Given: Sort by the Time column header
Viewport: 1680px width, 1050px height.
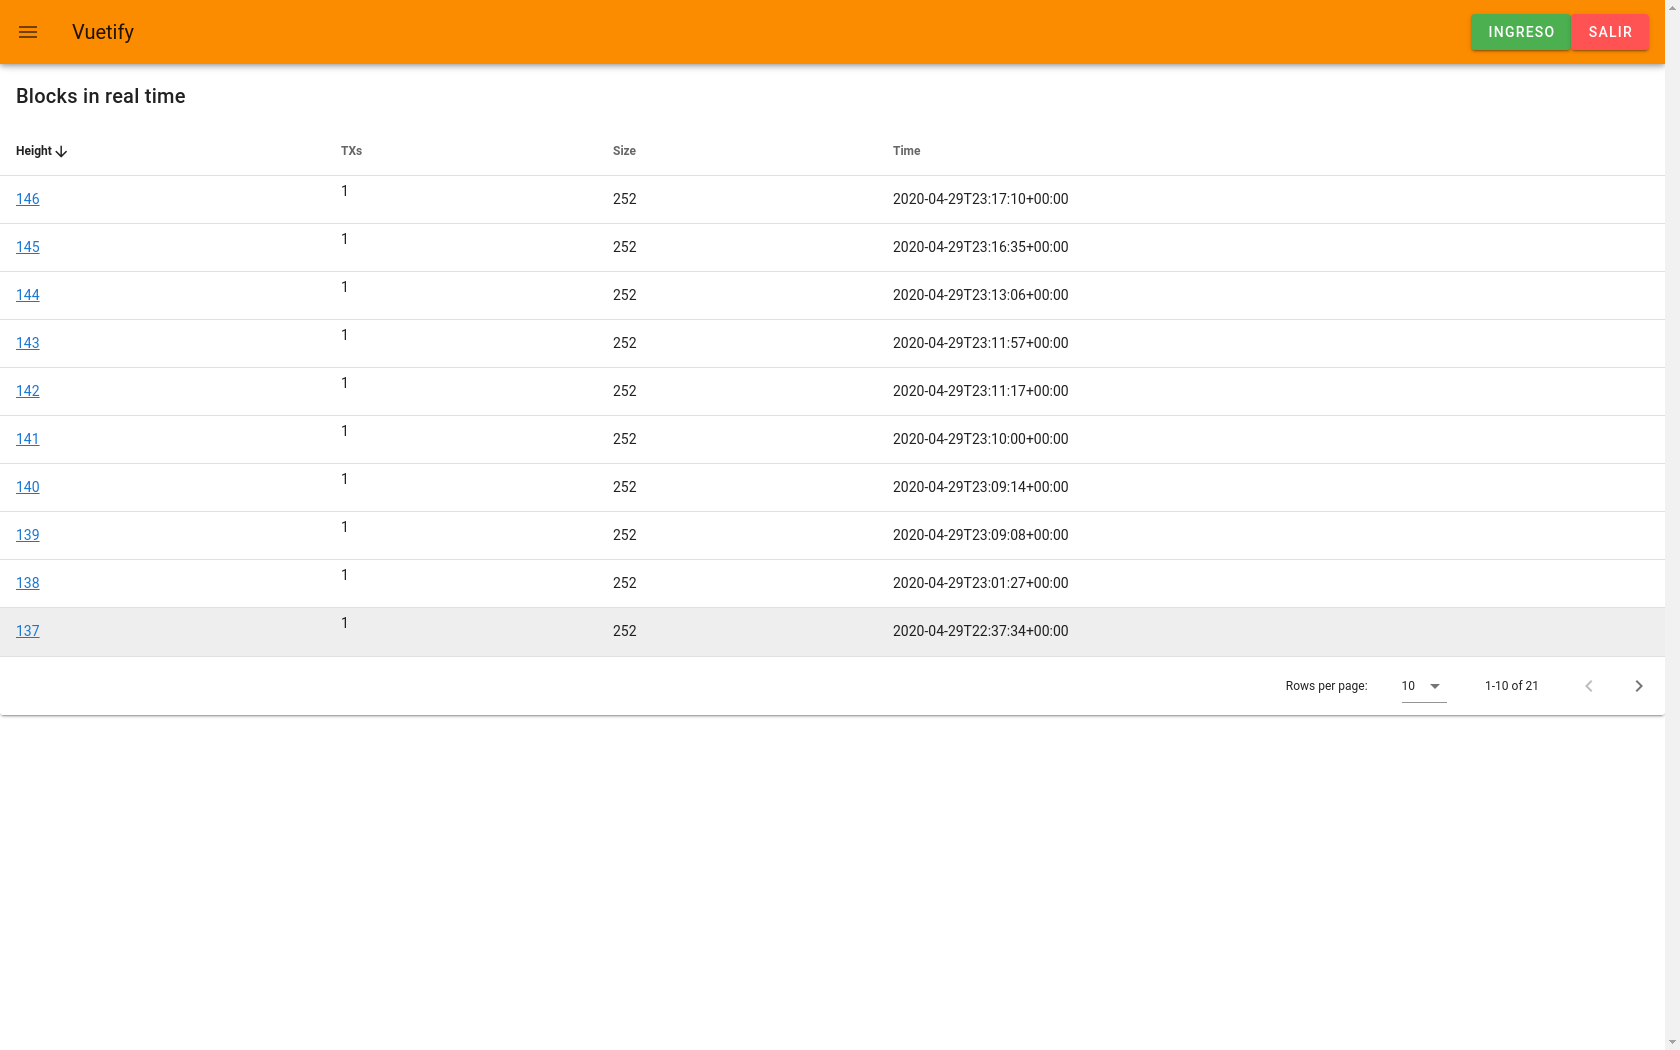Looking at the screenshot, I should click(906, 151).
